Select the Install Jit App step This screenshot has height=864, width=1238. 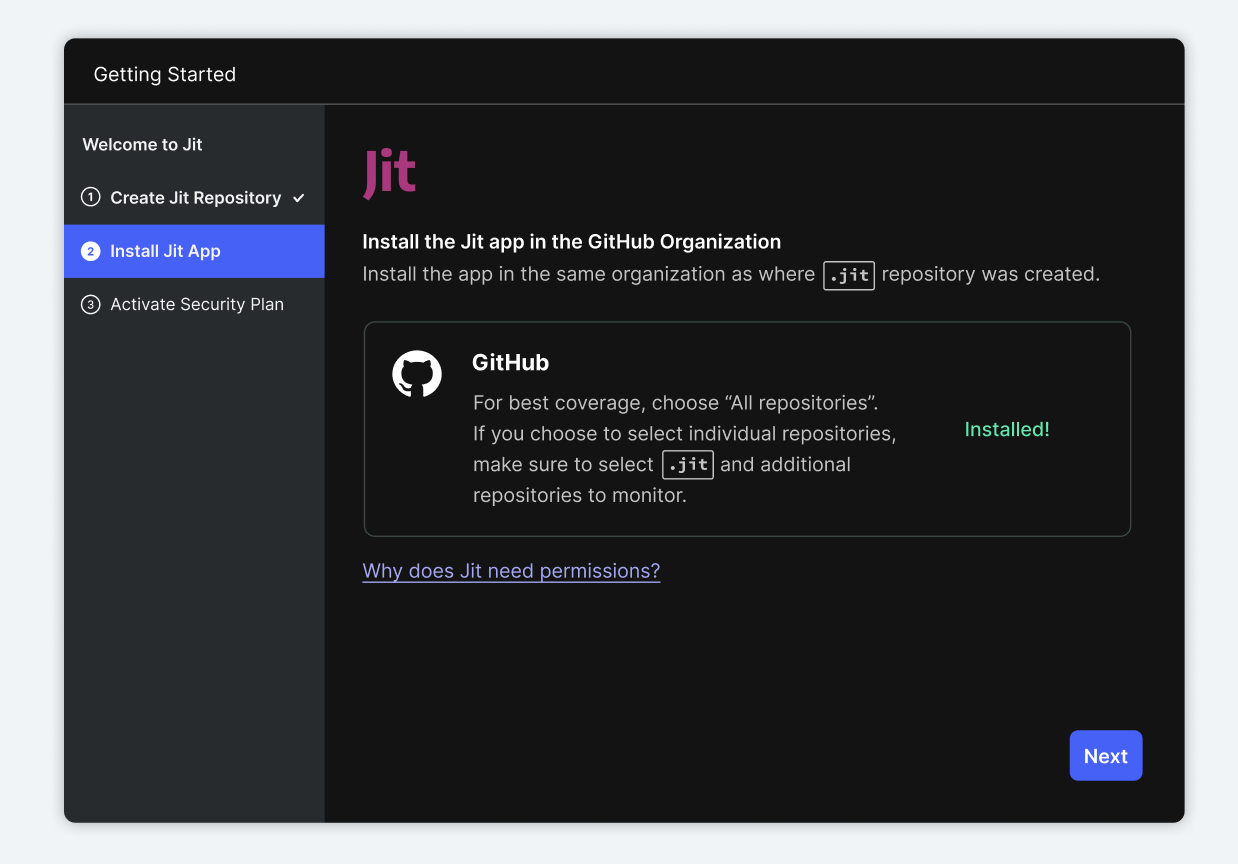click(194, 251)
